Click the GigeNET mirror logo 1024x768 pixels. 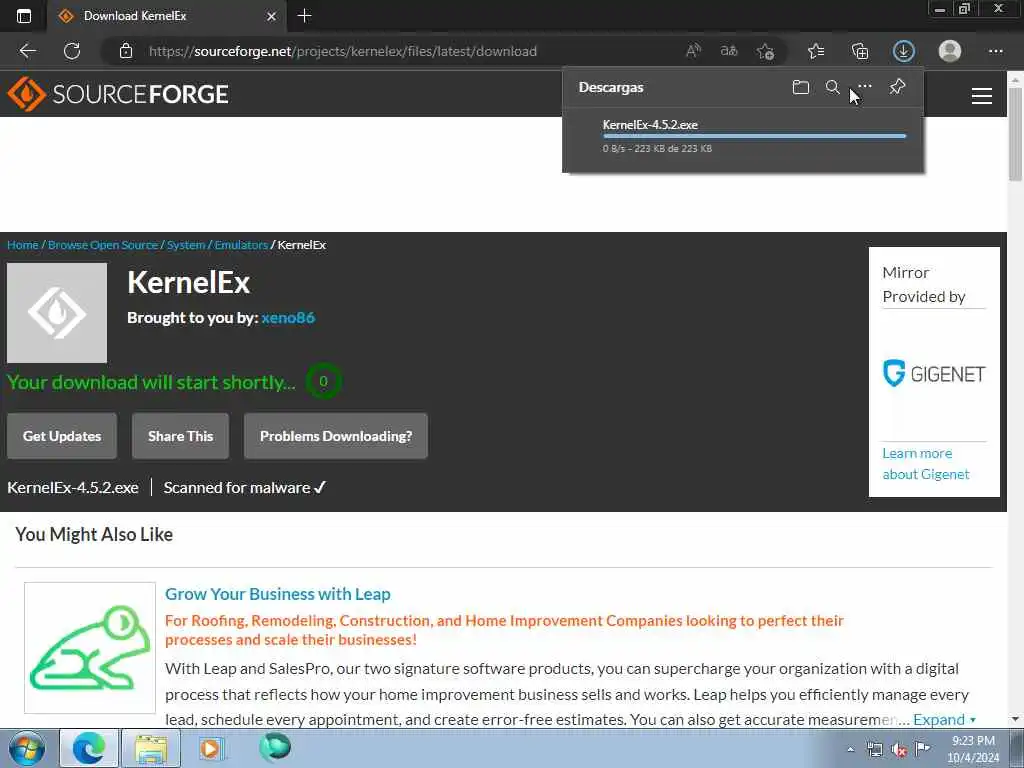(x=934, y=374)
